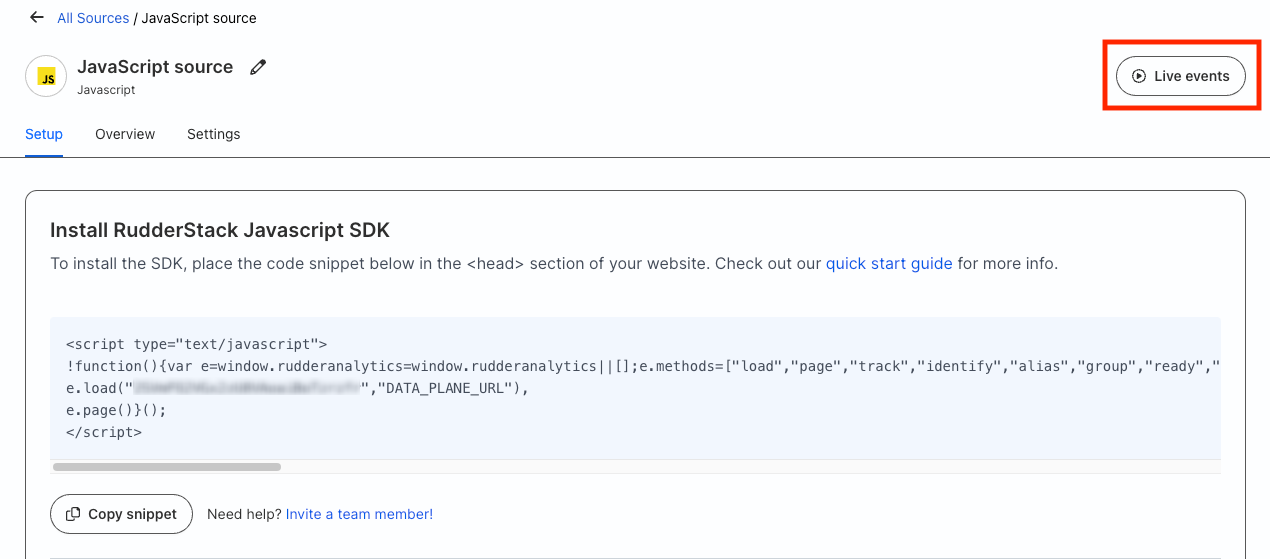Click the Javascript subtitle under source name
The width and height of the screenshot is (1270, 559).
pyautogui.click(x=106, y=90)
